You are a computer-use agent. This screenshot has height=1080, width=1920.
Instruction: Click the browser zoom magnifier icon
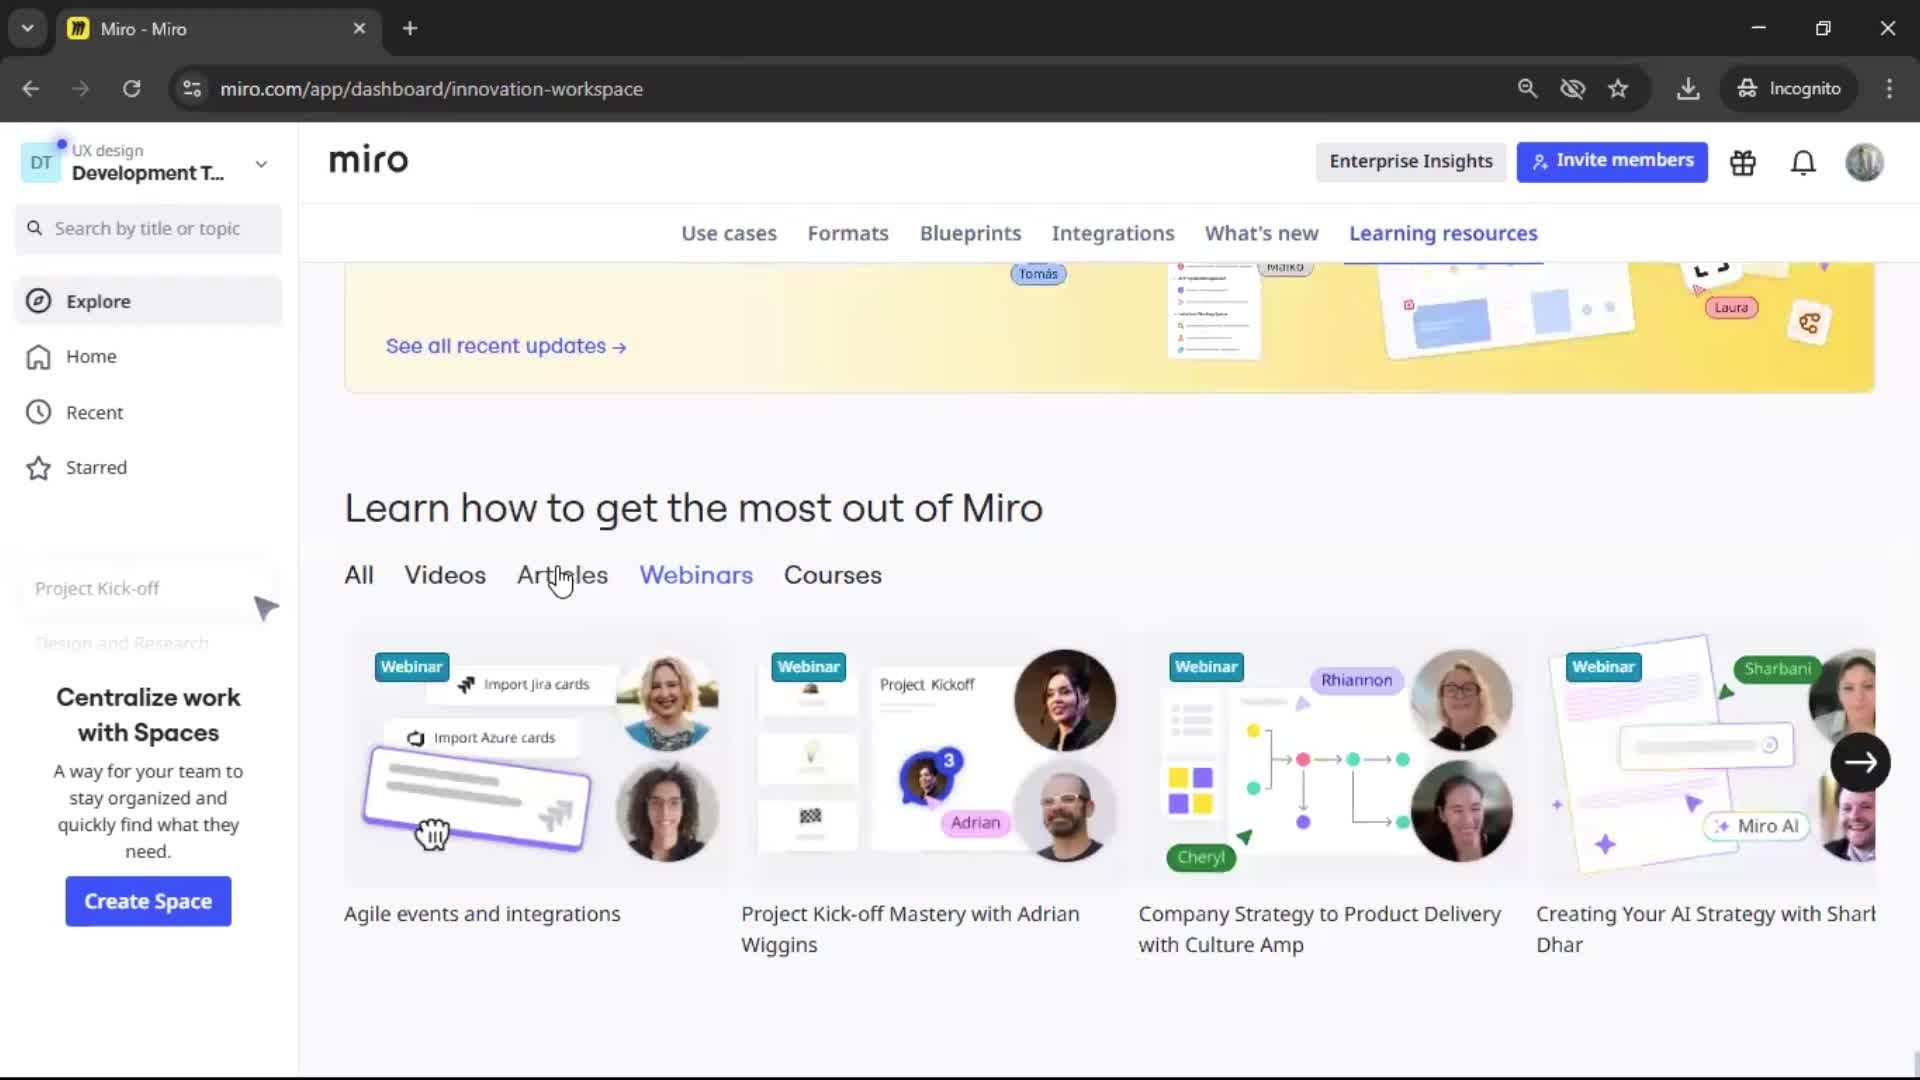(x=1527, y=89)
